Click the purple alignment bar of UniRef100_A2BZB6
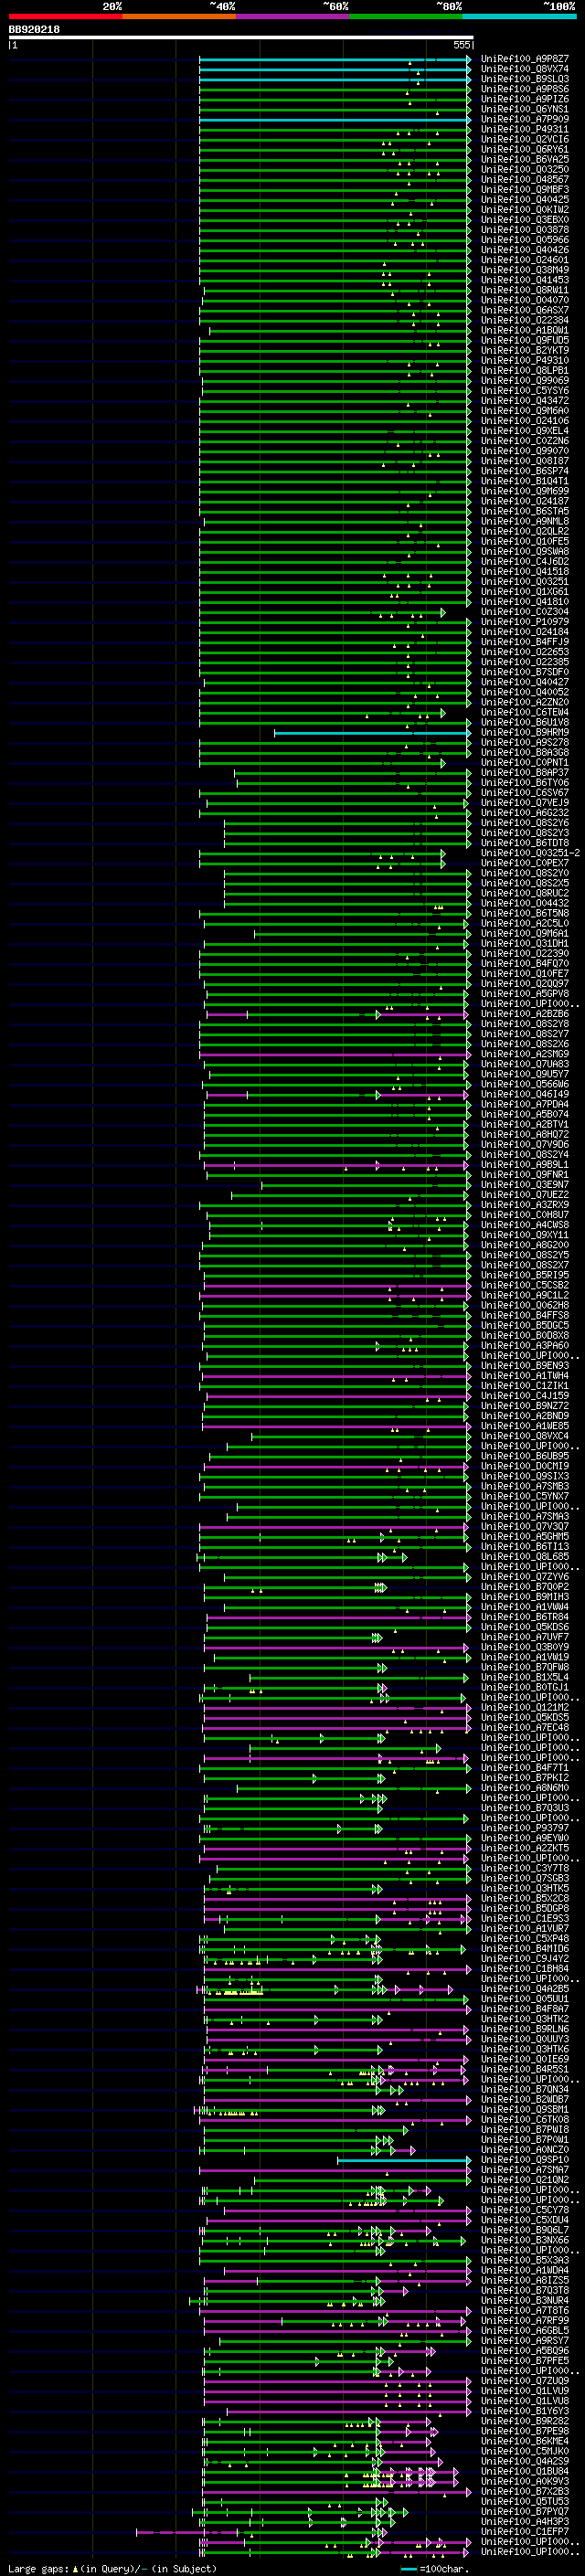 click(x=337, y=1014)
